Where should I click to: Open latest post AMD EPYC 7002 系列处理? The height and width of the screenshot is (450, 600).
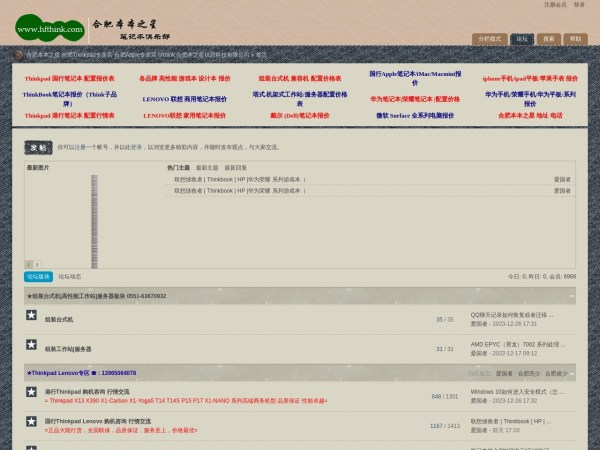click(518, 344)
